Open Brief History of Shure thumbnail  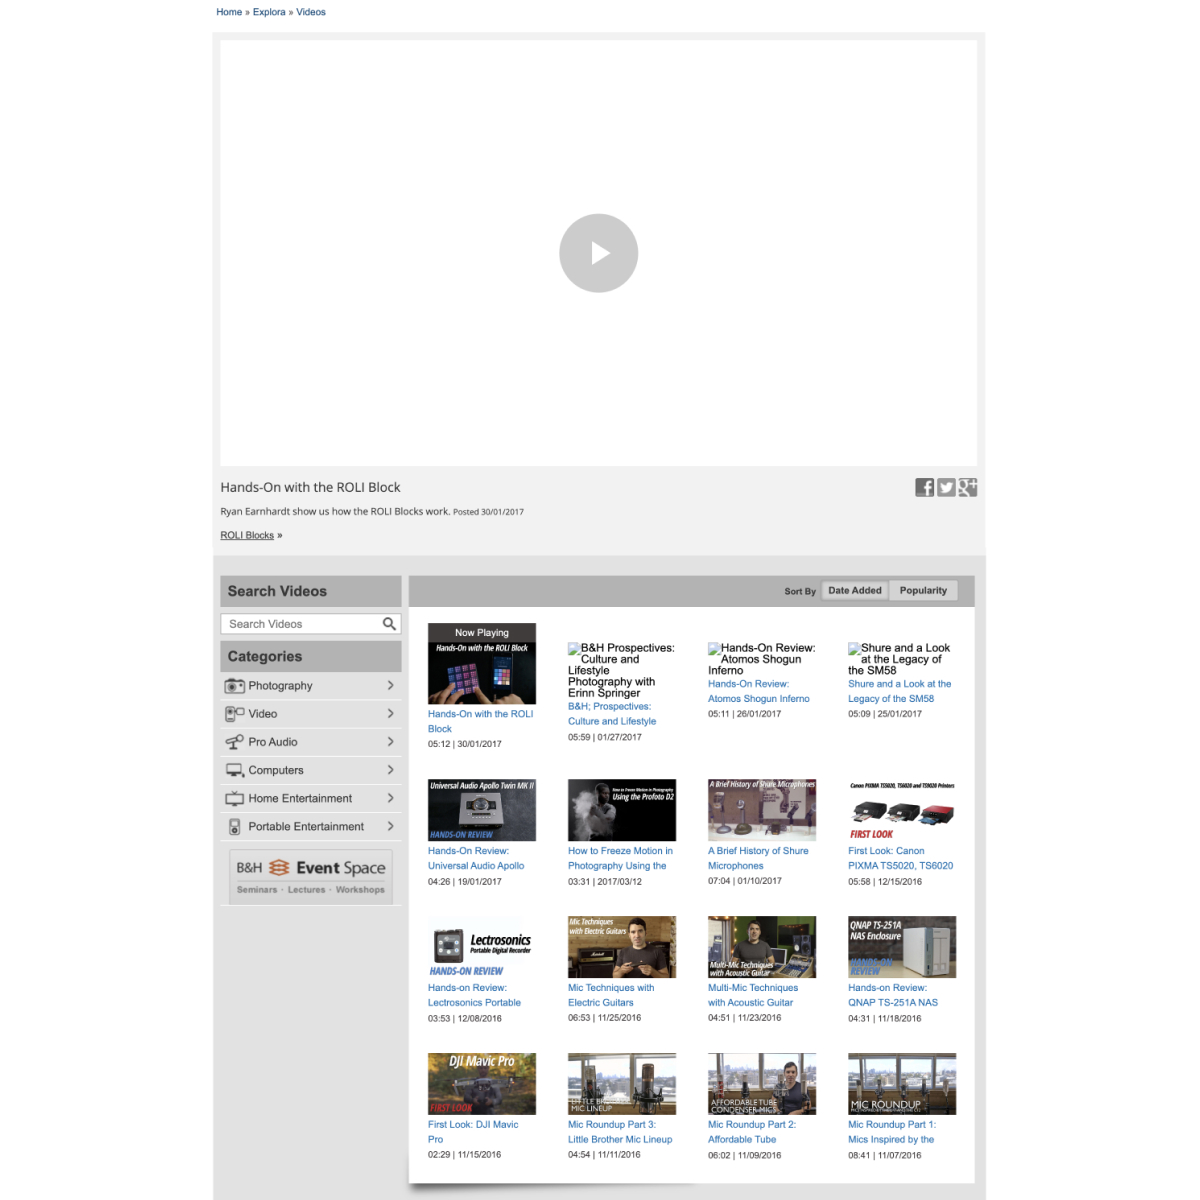pyautogui.click(x=762, y=810)
